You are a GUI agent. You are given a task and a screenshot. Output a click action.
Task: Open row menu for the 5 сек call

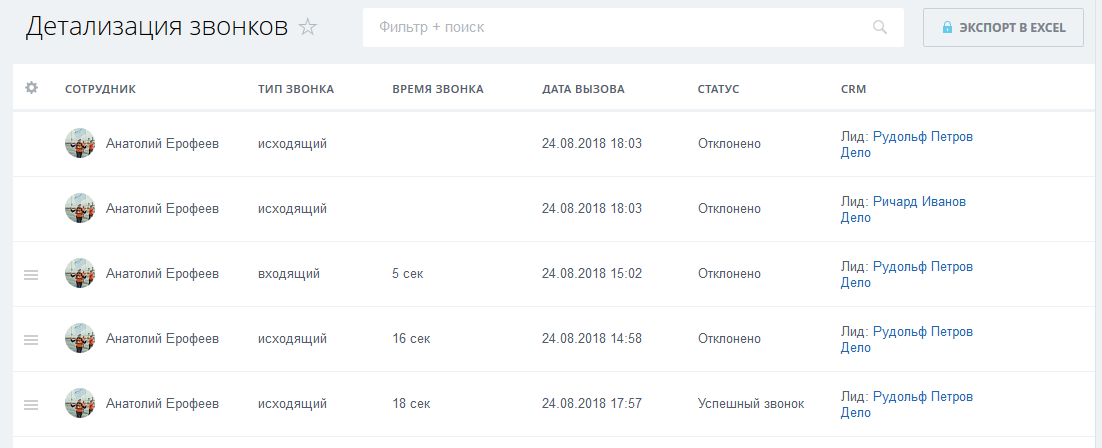pos(31,274)
